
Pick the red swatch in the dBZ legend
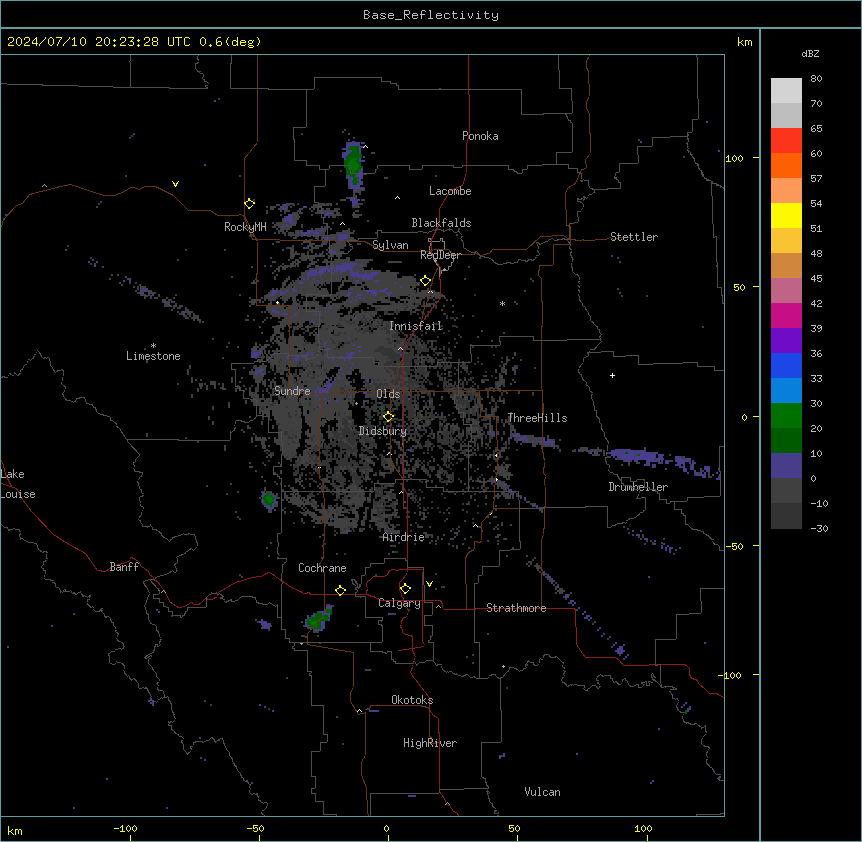point(786,141)
